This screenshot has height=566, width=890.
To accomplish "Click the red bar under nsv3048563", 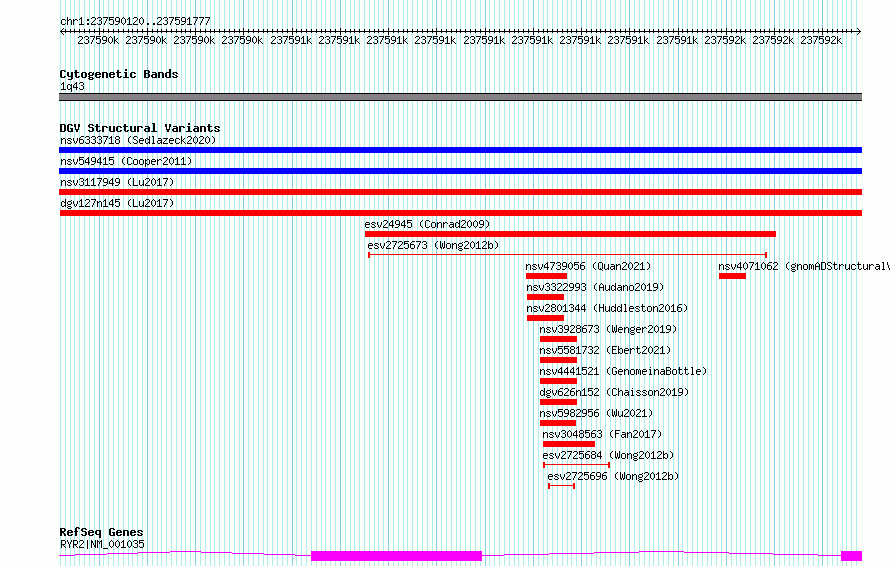I will tap(569, 444).
